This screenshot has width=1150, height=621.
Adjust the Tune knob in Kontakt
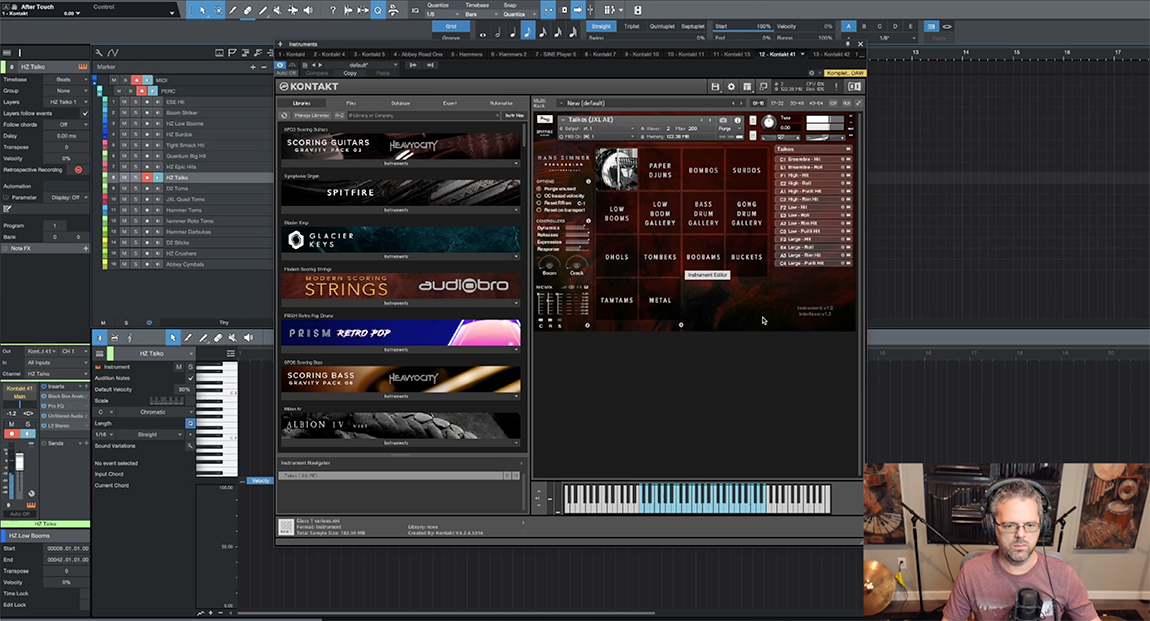tap(769, 122)
